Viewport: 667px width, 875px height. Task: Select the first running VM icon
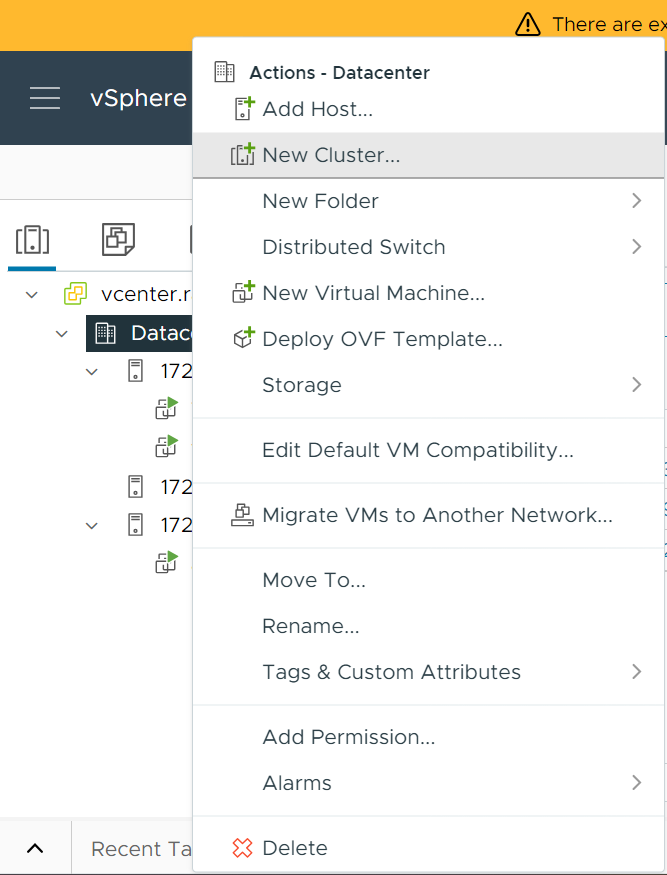point(166,408)
